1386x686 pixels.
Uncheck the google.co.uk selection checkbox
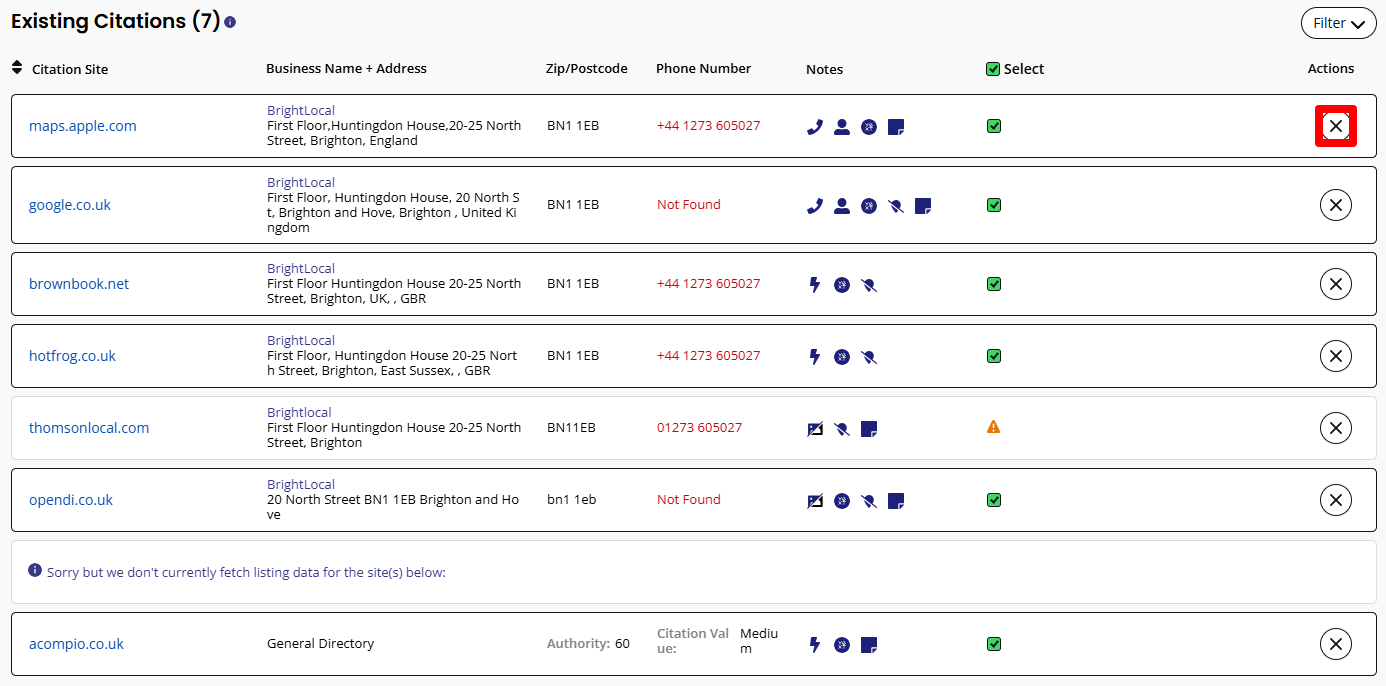993,205
